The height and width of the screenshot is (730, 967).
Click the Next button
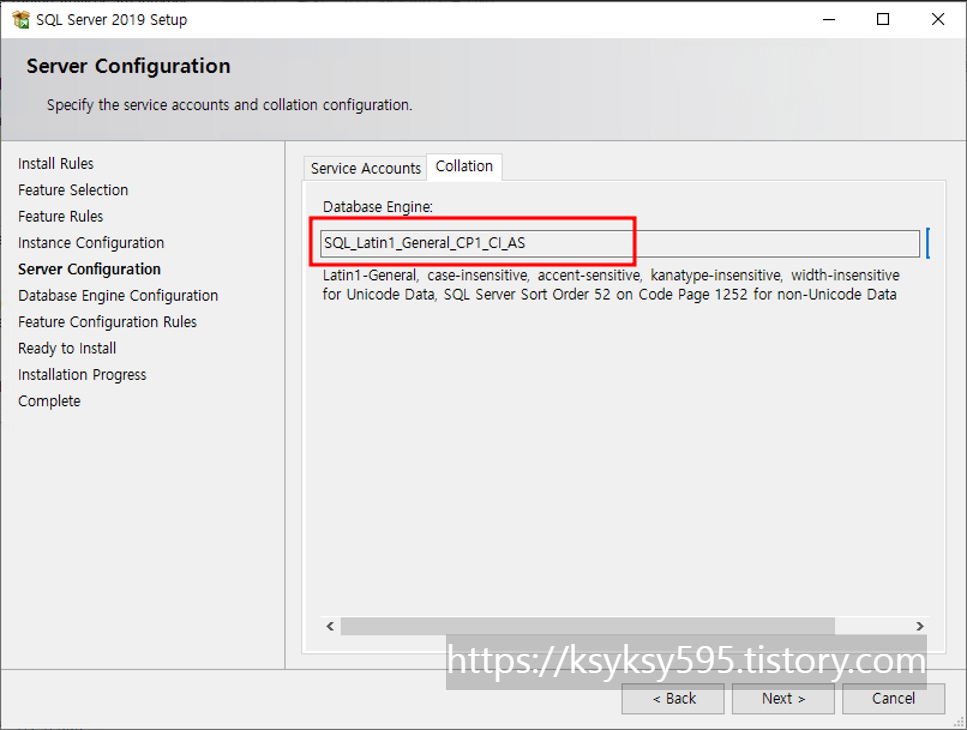[783, 699]
